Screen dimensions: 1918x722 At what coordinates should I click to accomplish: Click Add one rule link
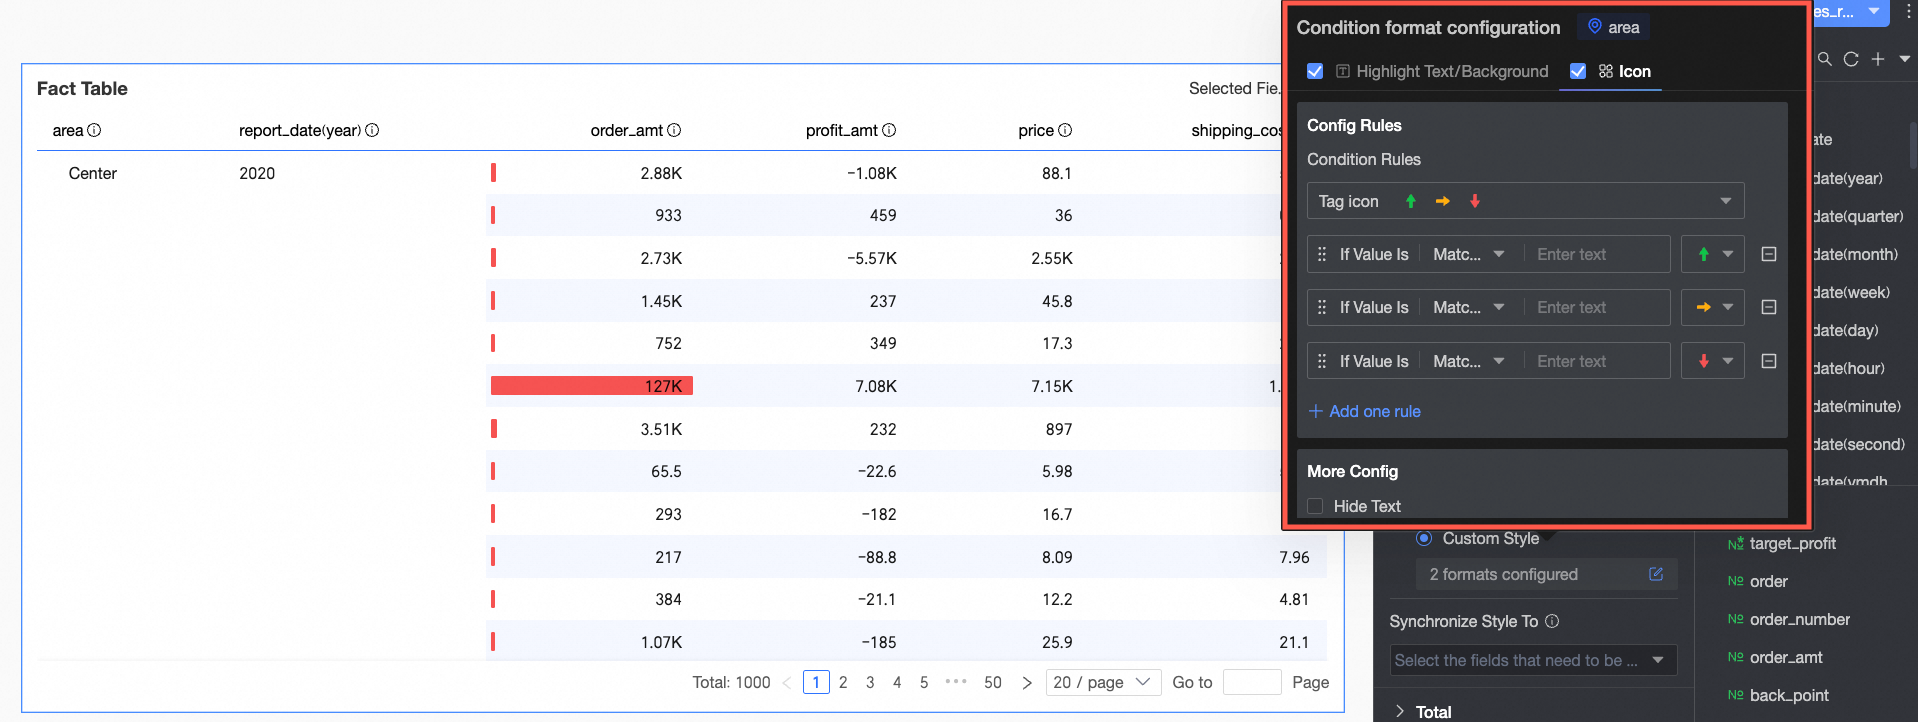1364,411
